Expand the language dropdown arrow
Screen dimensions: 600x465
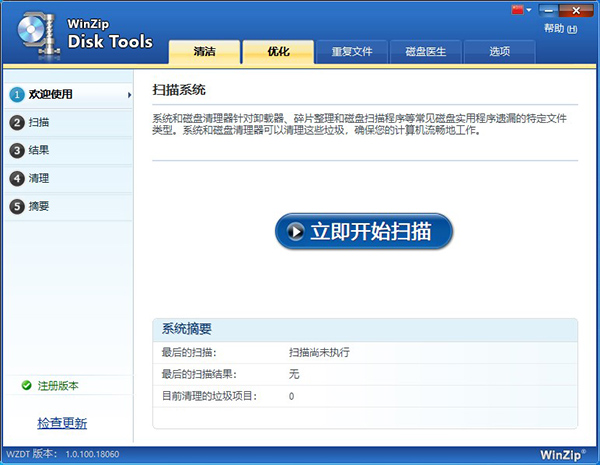[529, 10]
